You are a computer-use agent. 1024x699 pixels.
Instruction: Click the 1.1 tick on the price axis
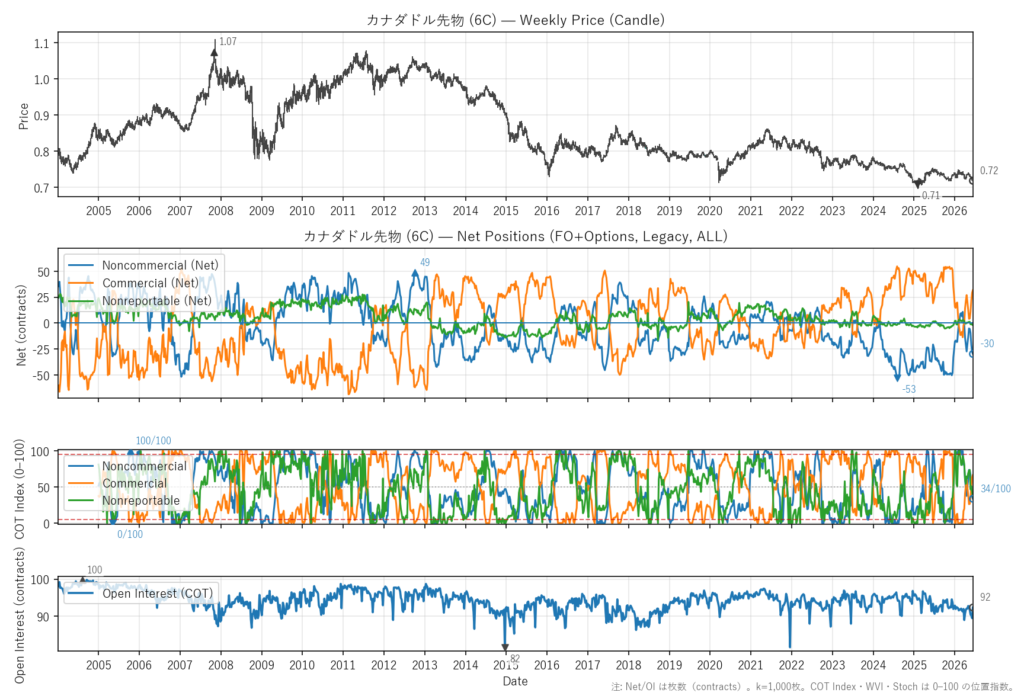(x=41, y=43)
